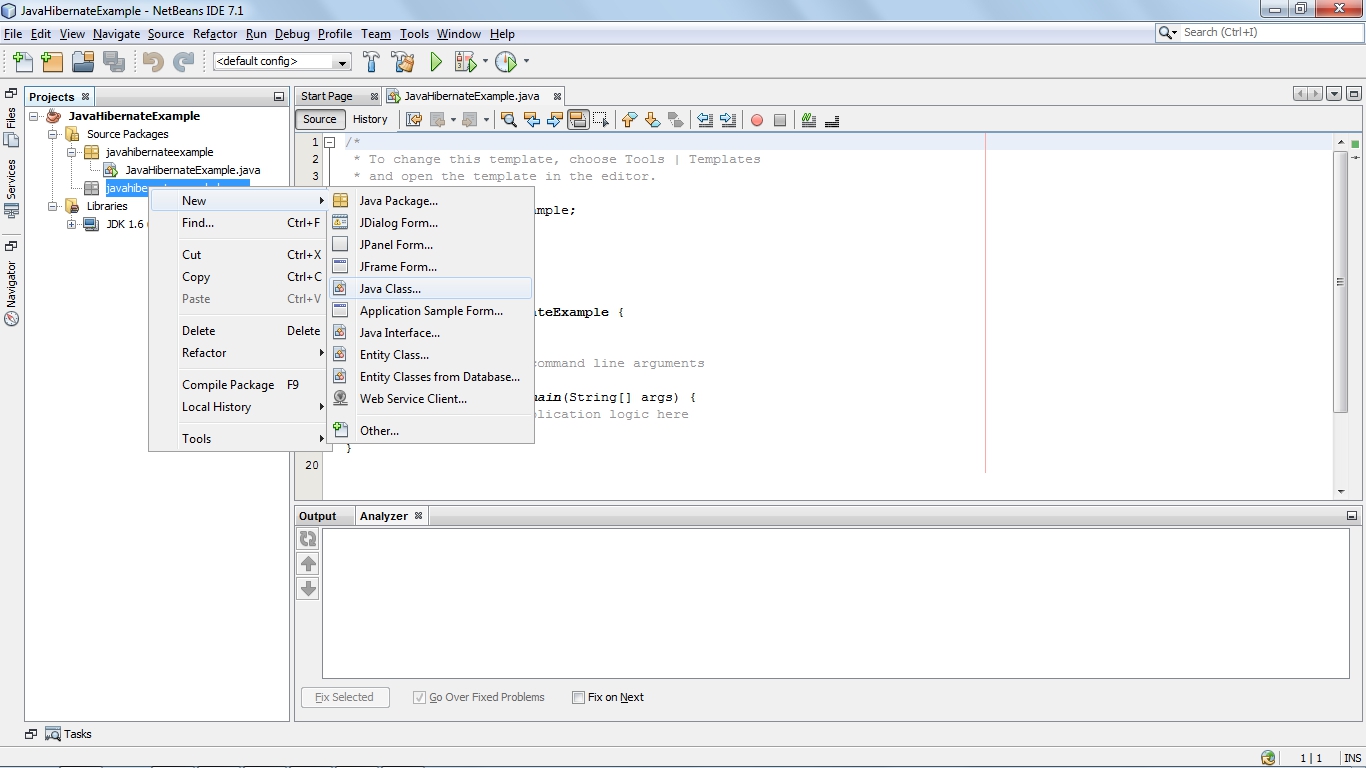Click the Undo arrow icon
The image size is (1366, 768).
point(153,62)
